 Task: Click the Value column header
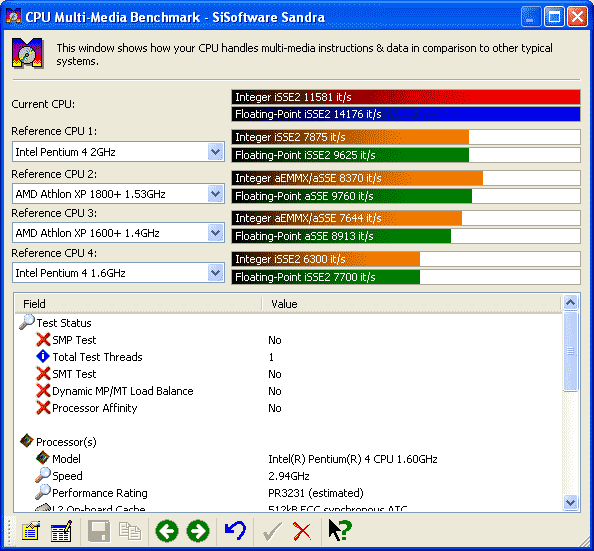[411, 304]
